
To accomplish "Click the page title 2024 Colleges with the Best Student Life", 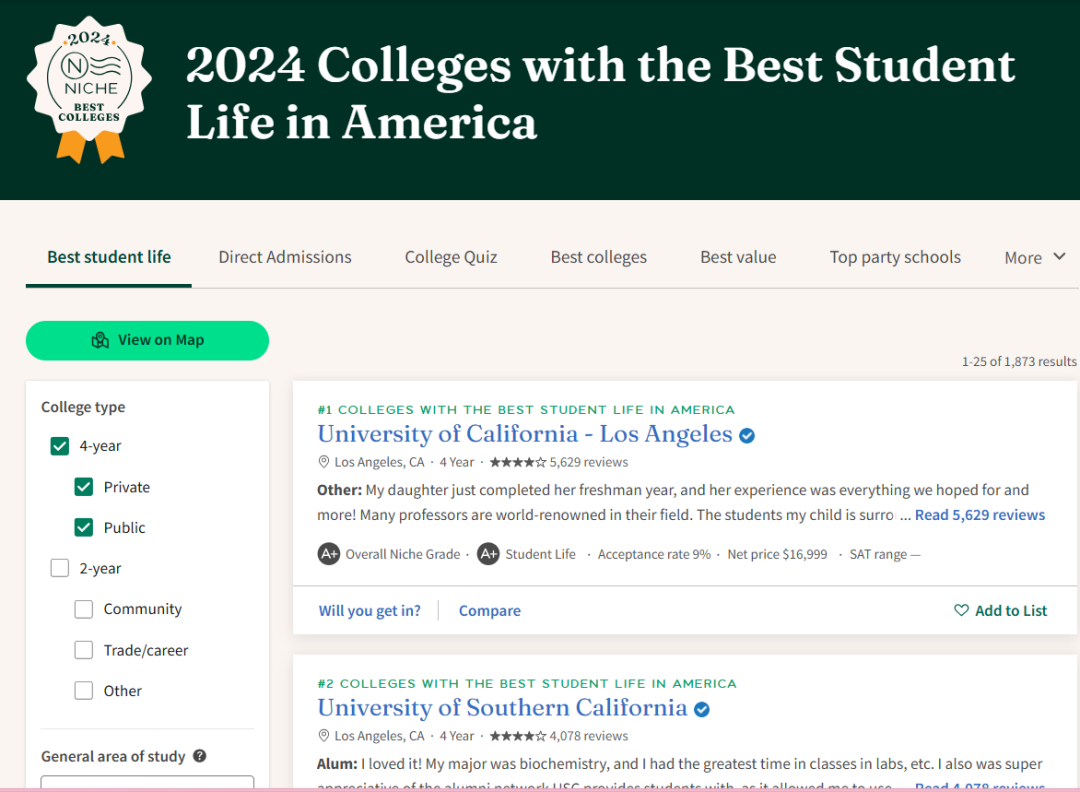I will click(x=601, y=94).
